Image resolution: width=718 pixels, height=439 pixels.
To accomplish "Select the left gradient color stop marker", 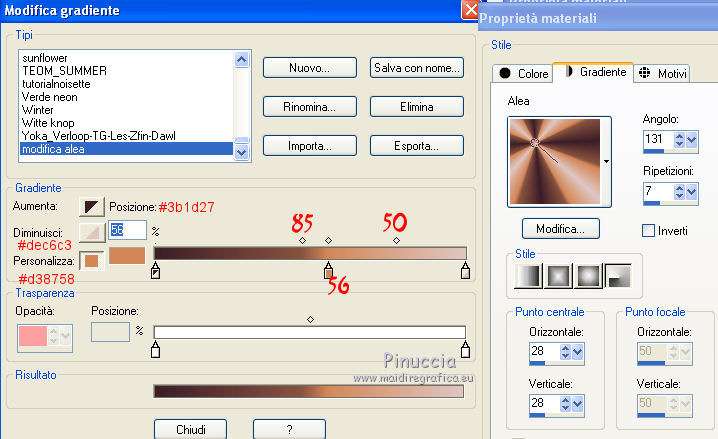I will [156, 271].
